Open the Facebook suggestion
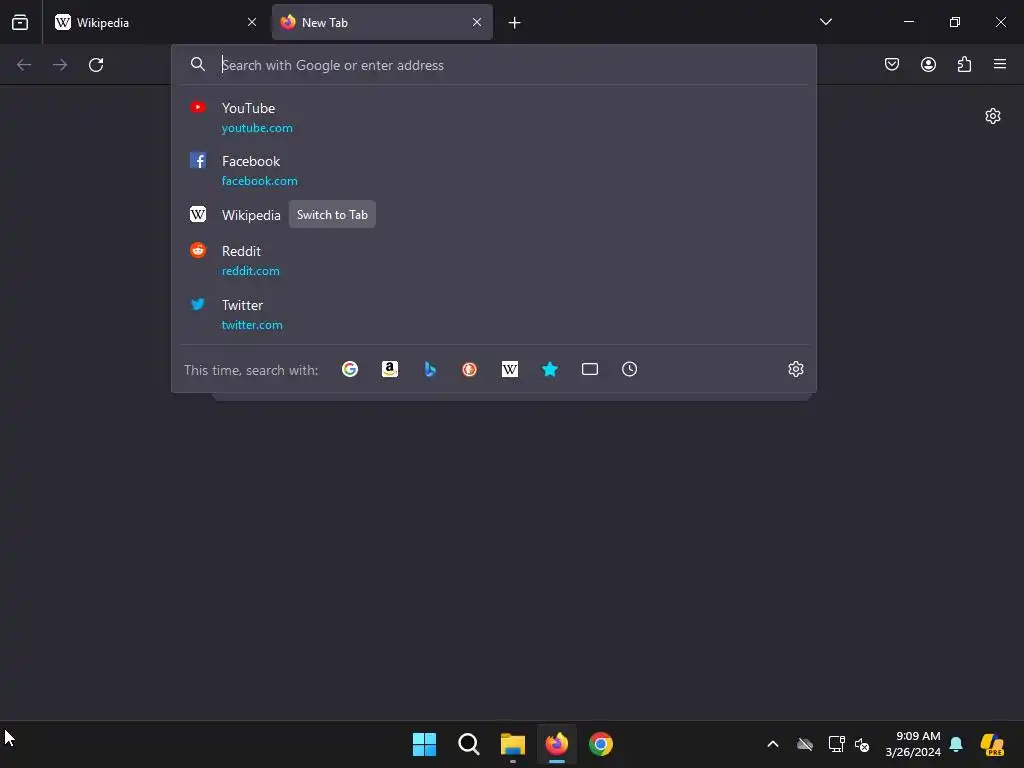1024x768 pixels. pos(494,170)
